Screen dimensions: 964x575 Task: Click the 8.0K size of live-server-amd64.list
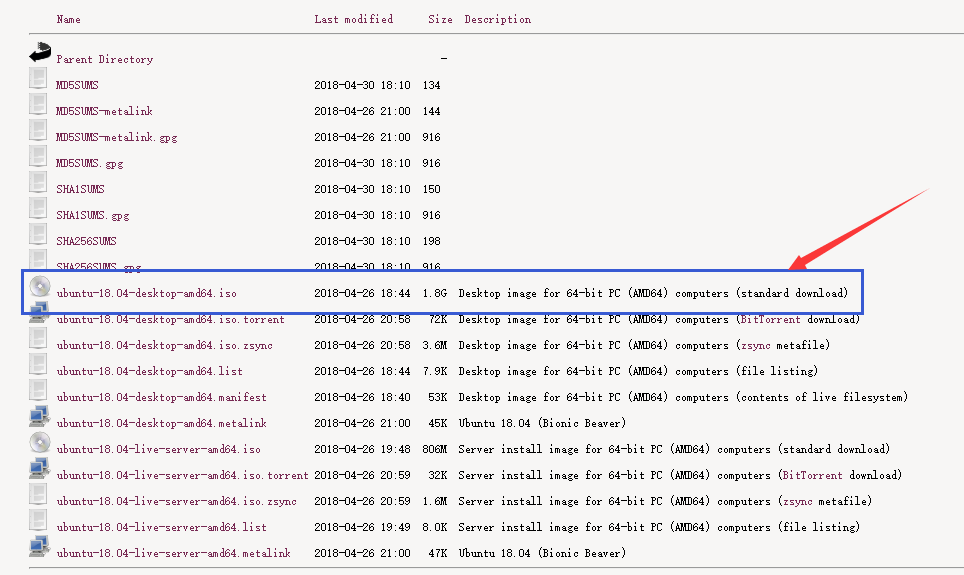pos(435,527)
